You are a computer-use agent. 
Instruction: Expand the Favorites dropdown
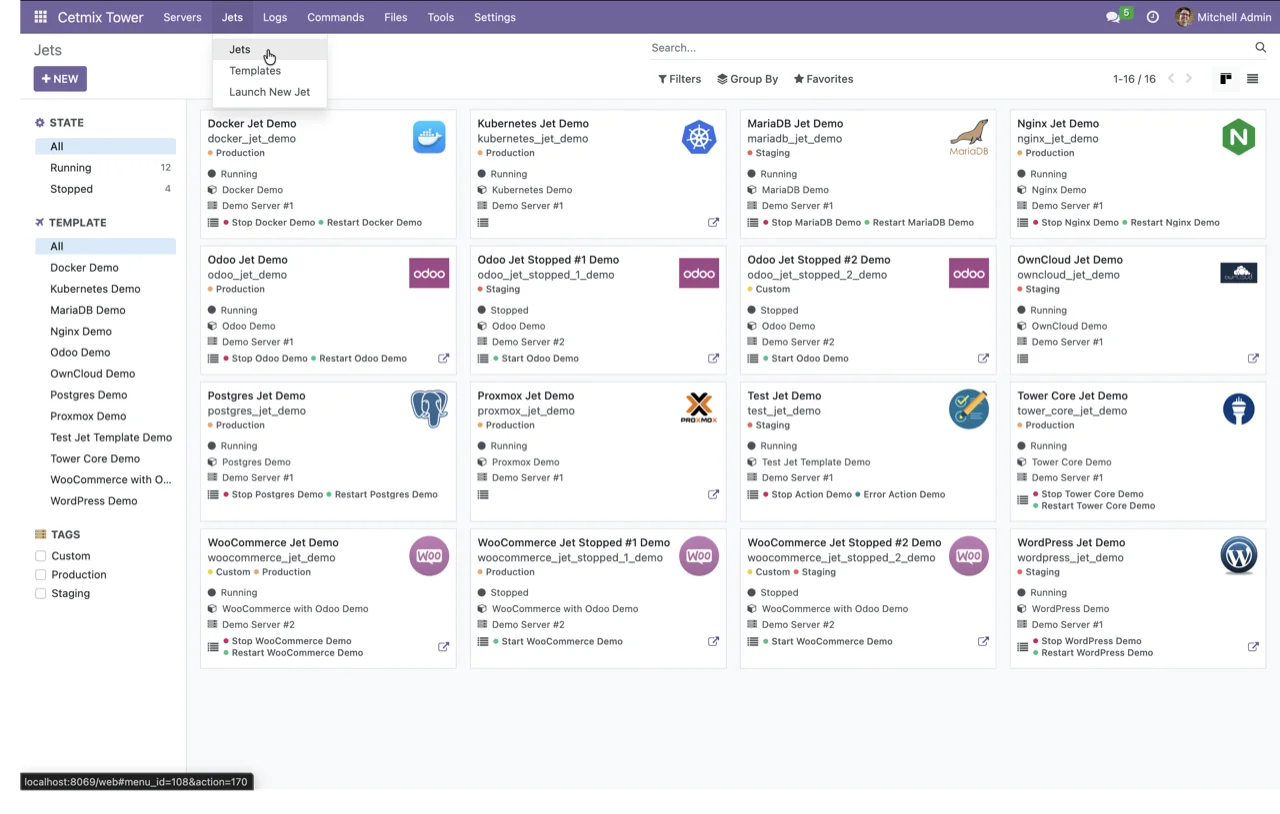click(x=823, y=78)
